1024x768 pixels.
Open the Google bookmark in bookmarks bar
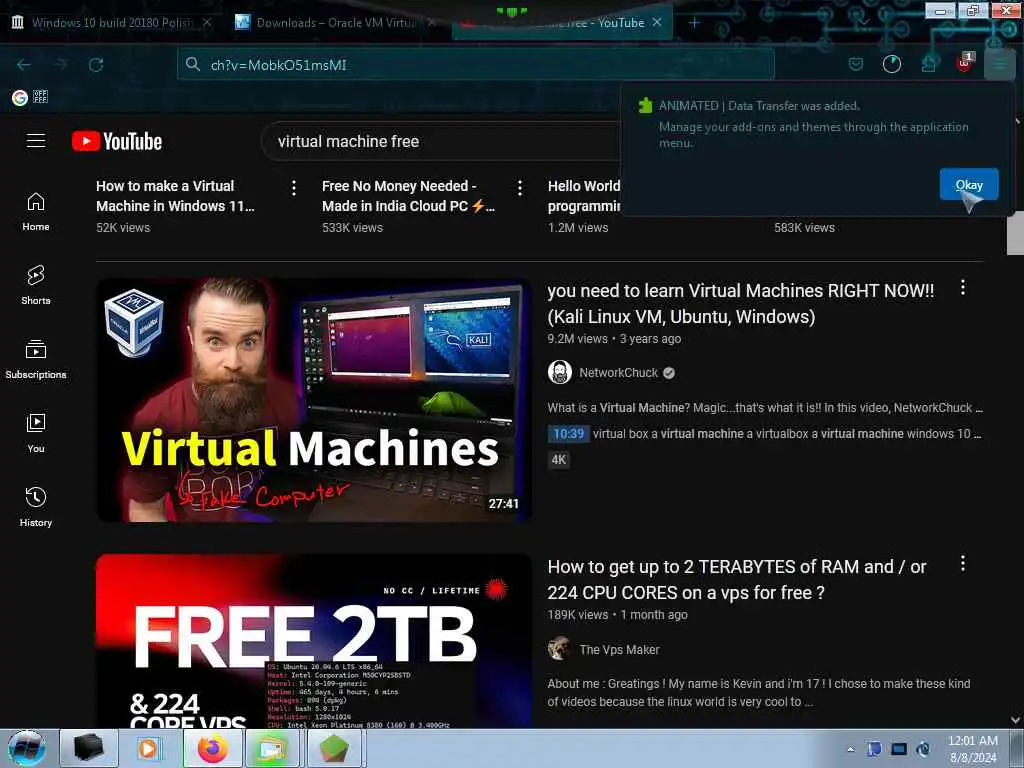coord(20,98)
